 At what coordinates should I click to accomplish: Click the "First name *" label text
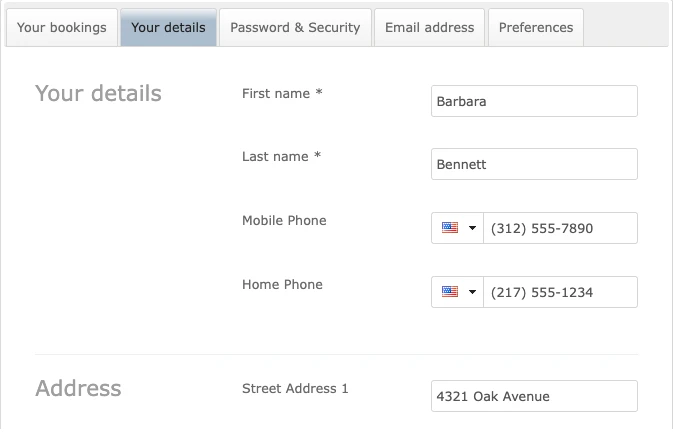point(282,94)
